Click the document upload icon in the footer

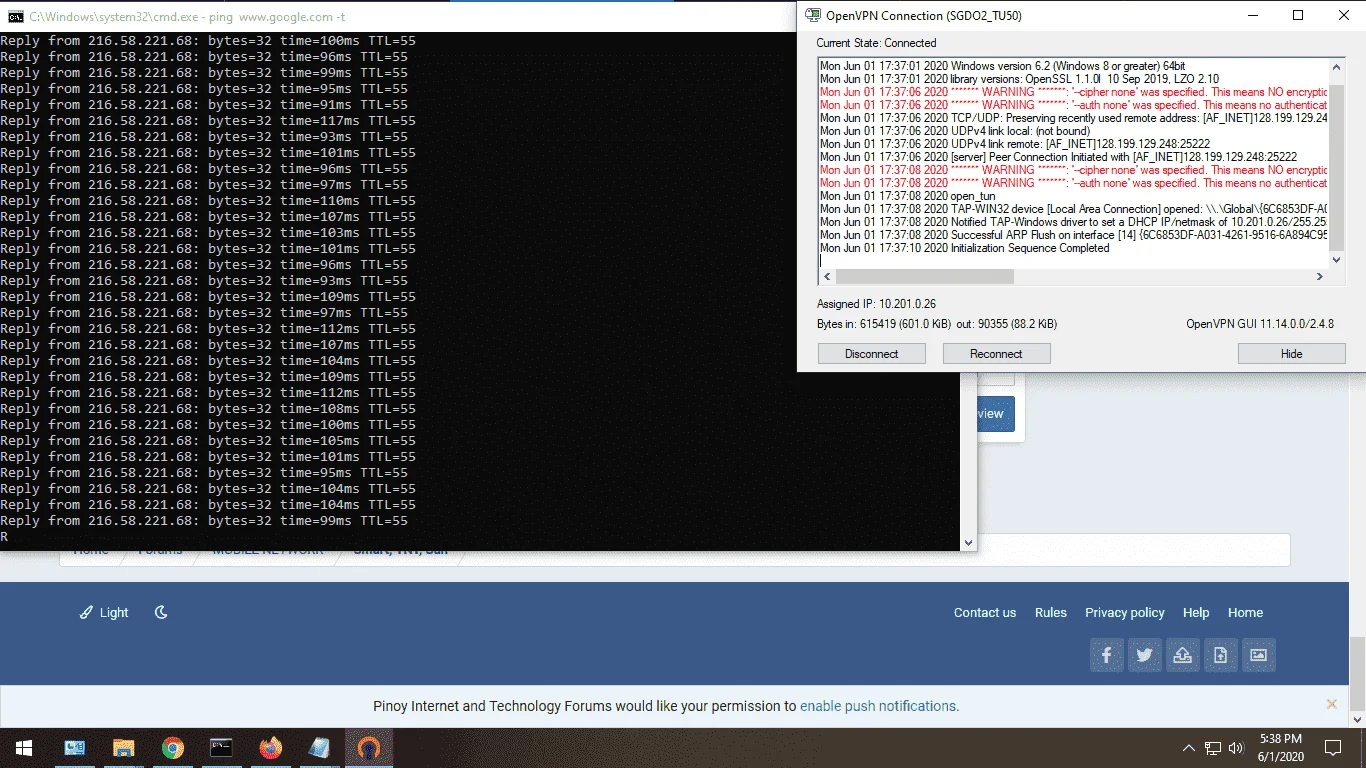click(1221, 655)
